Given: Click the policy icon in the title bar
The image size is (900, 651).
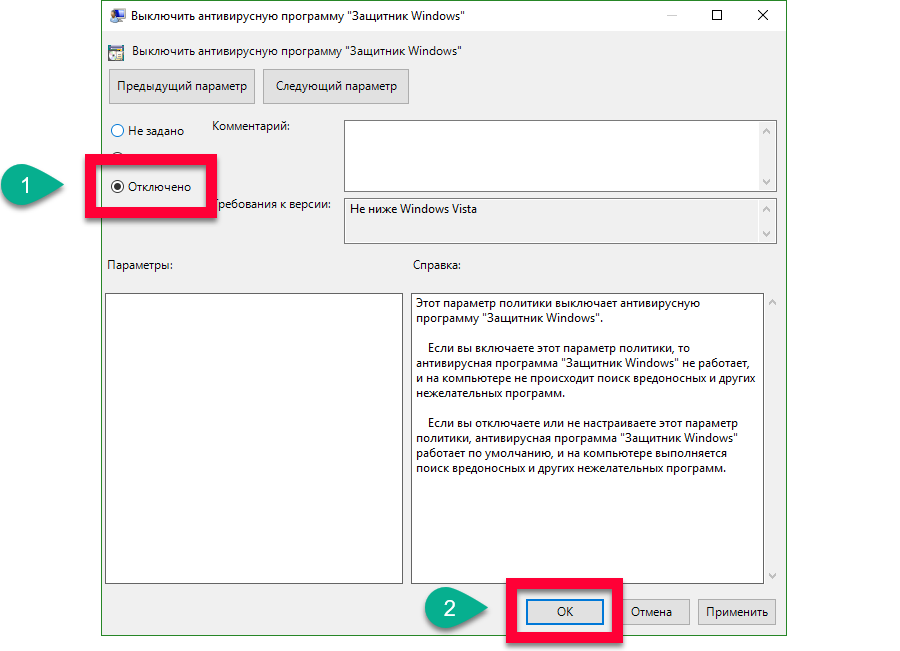Looking at the screenshot, I should coord(116,16).
